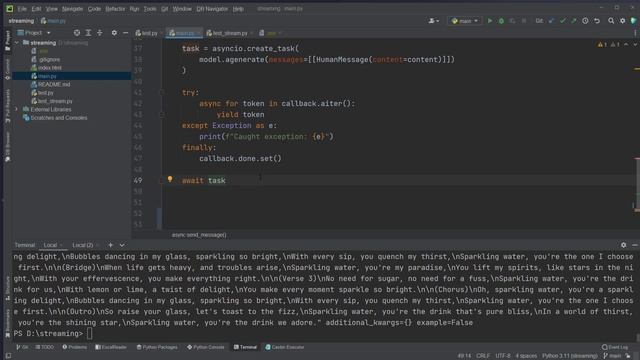Image resolution: width=640 pixels, height=360 pixels.
Task: Click the yellow lightbulb intention icon
Action: click(170, 179)
